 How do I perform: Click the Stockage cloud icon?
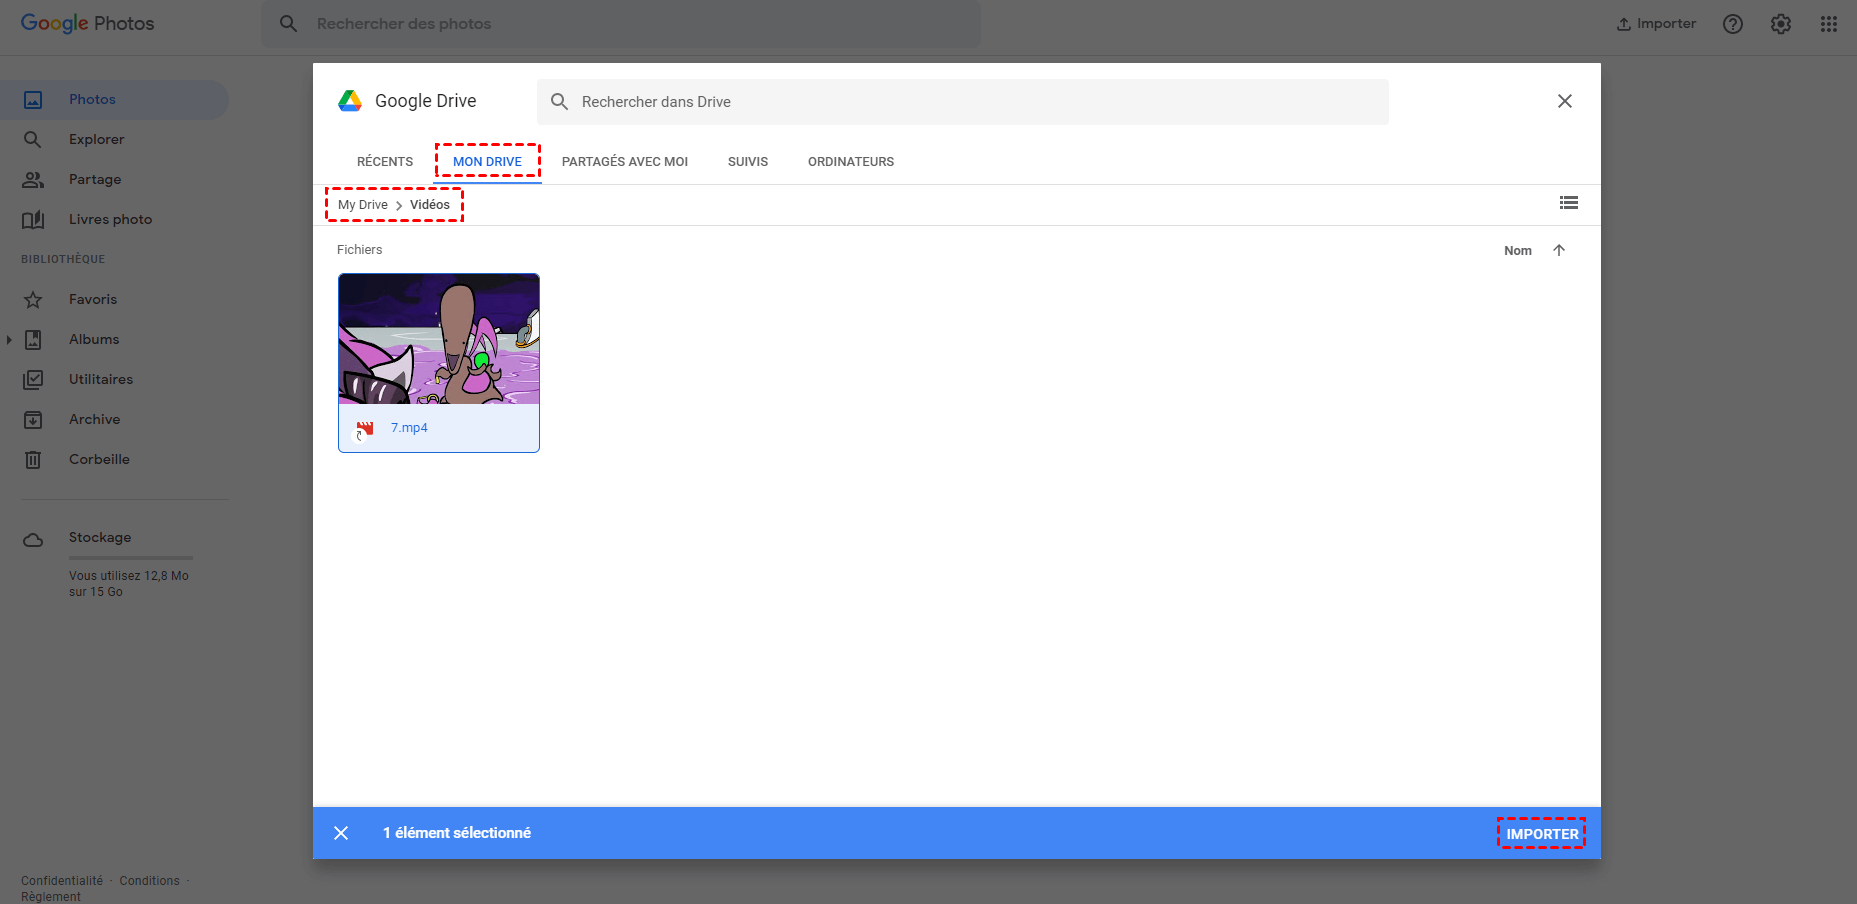[x=33, y=540]
